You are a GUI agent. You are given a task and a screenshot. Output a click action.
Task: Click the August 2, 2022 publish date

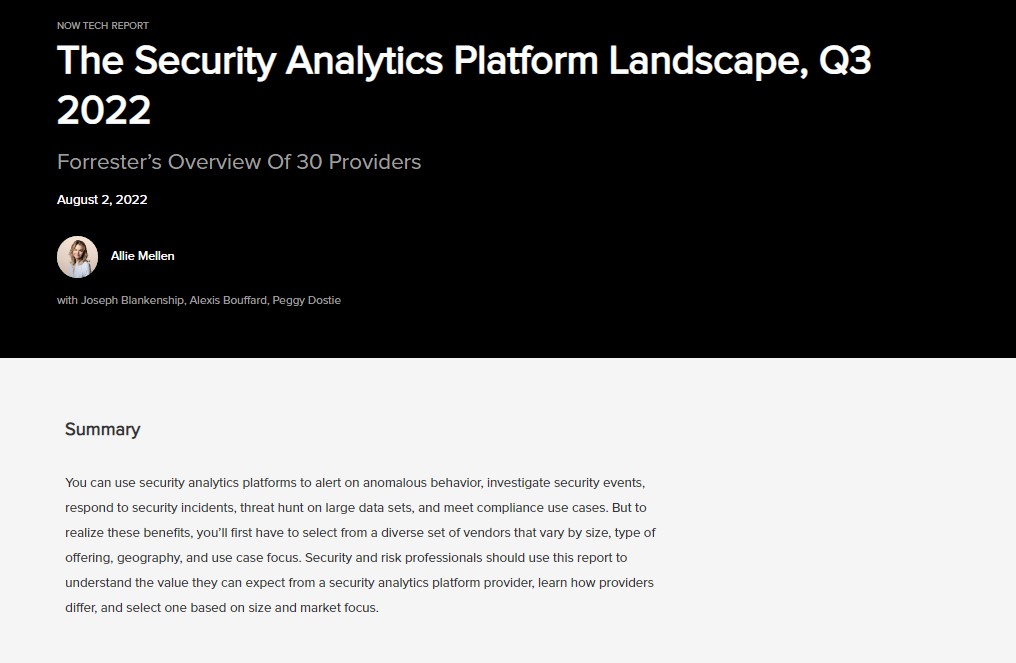(x=102, y=200)
